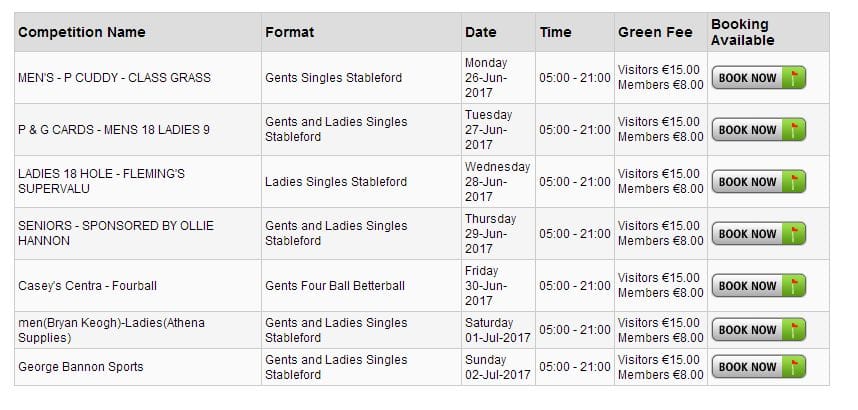
Task: Select the Casey's Centra - Fourball competition name
Action: tap(87, 286)
